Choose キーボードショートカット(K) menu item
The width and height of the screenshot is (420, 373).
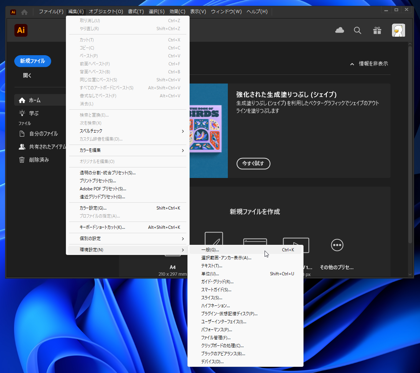[x=128, y=227]
